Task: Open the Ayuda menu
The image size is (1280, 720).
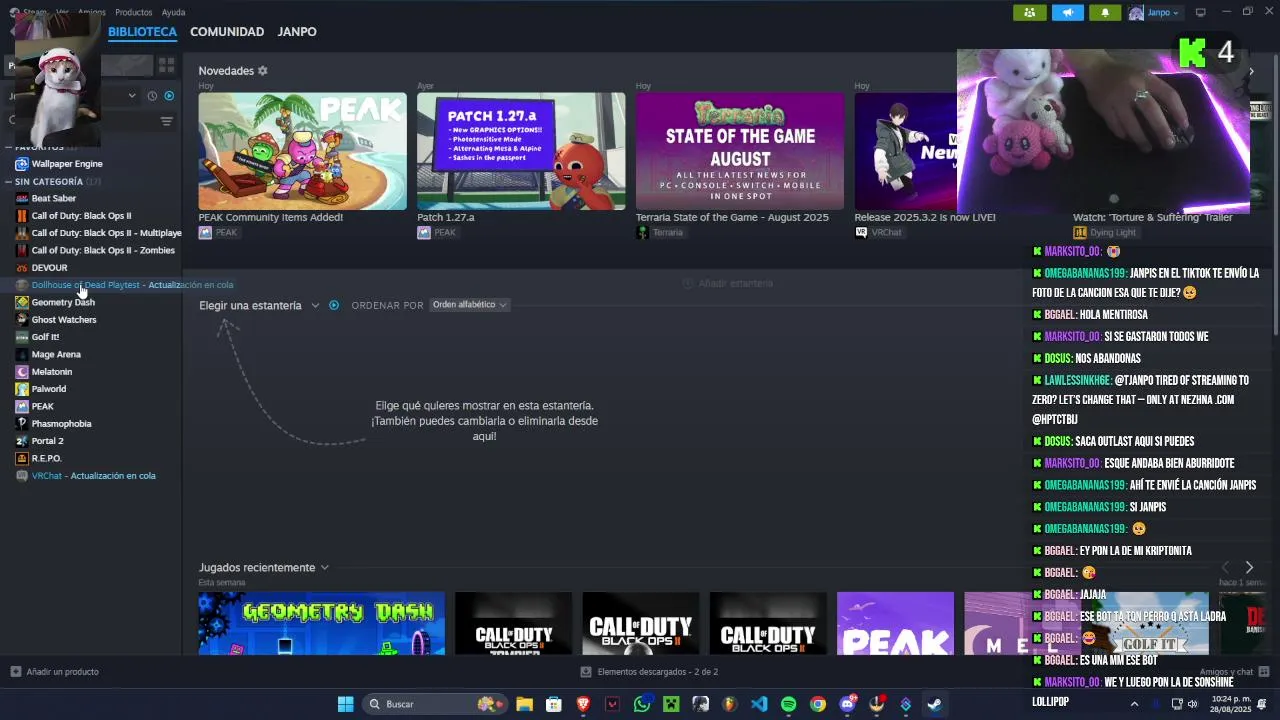Action: coord(174,12)
